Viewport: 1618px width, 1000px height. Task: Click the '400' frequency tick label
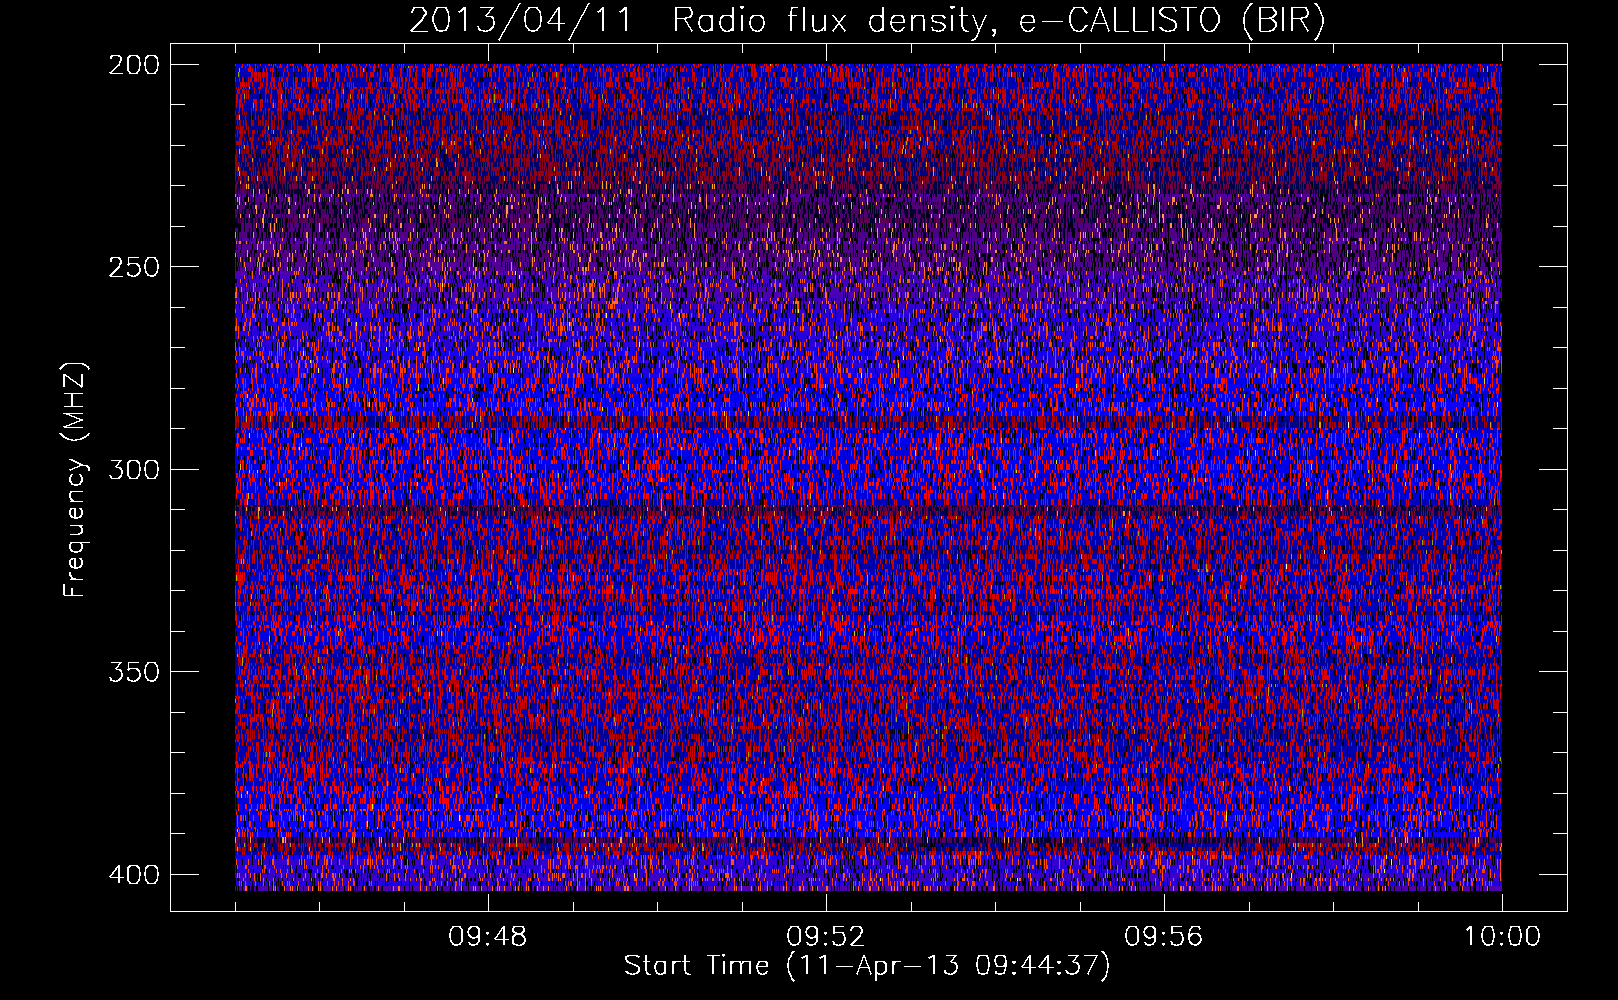pos(133,874)
